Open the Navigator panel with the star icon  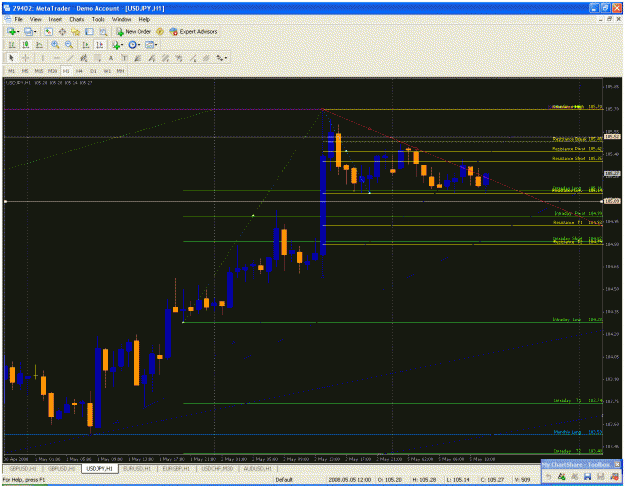click(75, 32)
